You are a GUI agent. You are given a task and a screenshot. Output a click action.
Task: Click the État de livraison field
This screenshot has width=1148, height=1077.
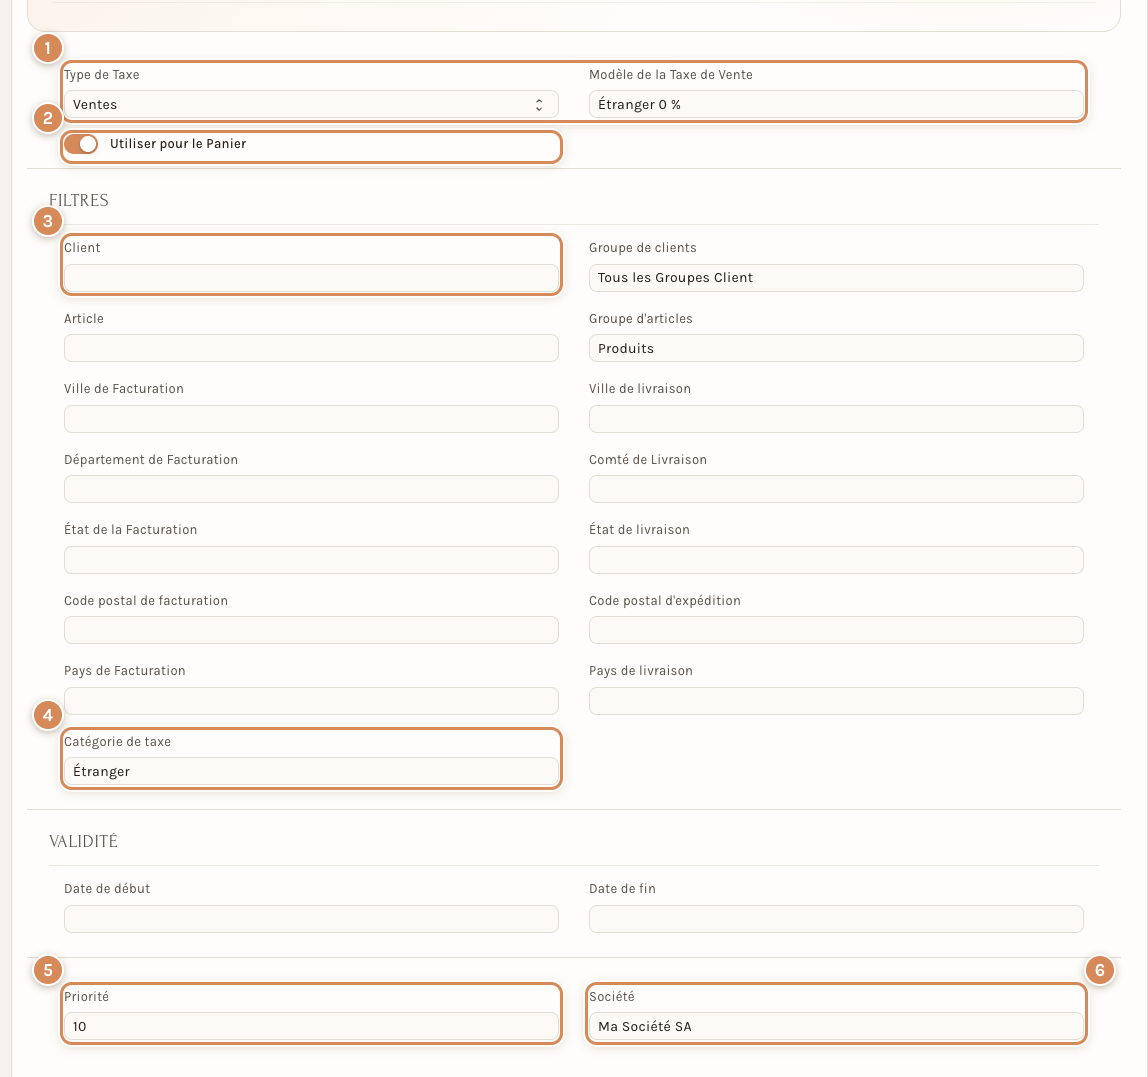tap(836, 560)
